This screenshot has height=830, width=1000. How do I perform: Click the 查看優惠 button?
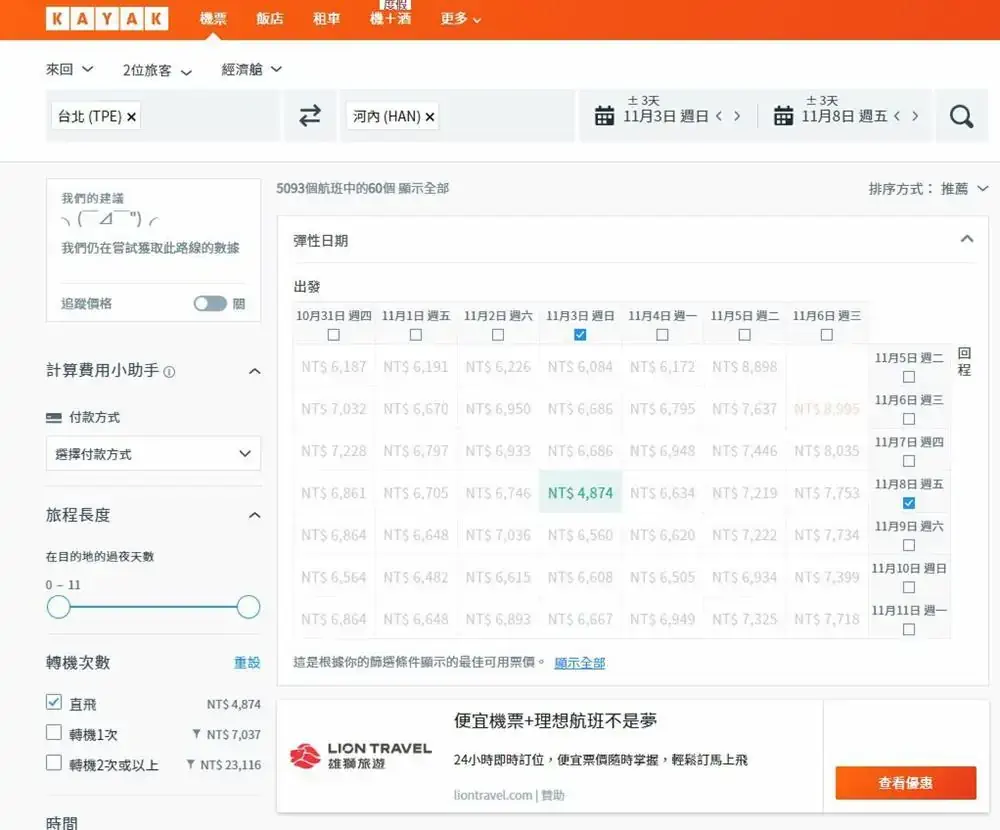905,783
